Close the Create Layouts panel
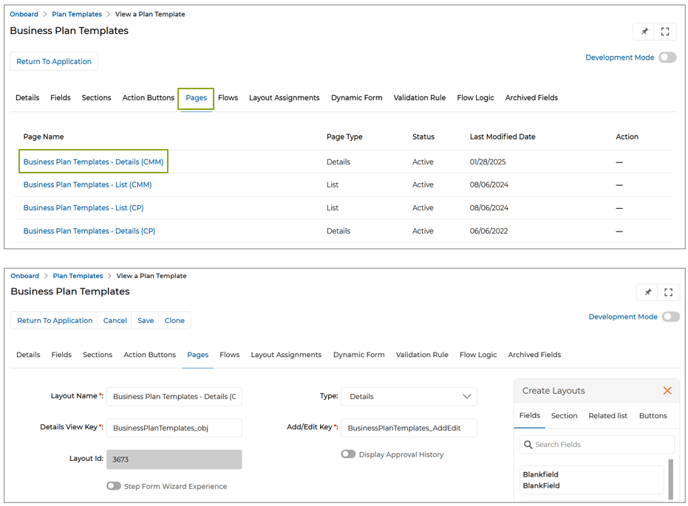 pyautogui.click(x=667, y=391)
